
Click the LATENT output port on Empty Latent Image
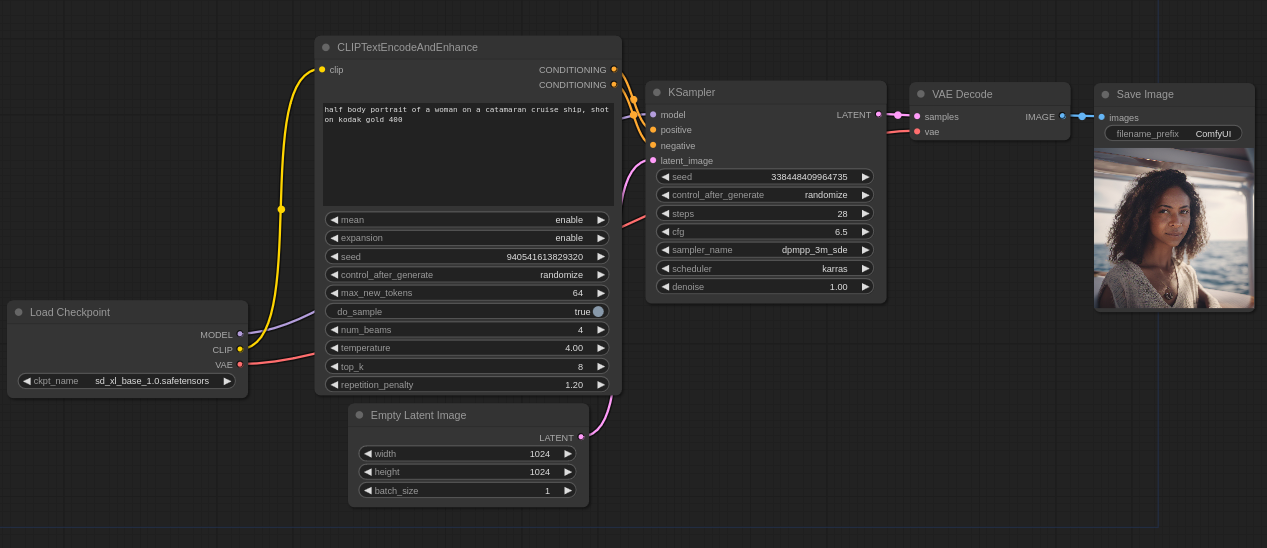pyautogui.click(x=581, y=437)
